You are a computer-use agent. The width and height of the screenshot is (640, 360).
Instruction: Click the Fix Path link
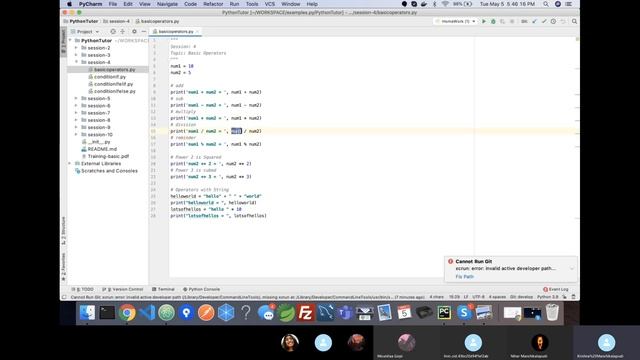coord(464,277)
